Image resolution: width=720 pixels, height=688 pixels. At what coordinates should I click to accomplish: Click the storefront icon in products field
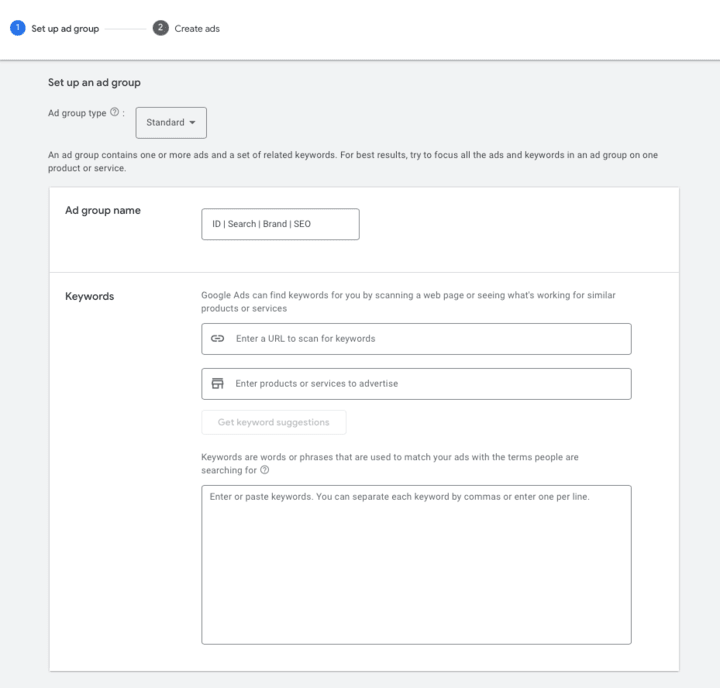(218, 384)
